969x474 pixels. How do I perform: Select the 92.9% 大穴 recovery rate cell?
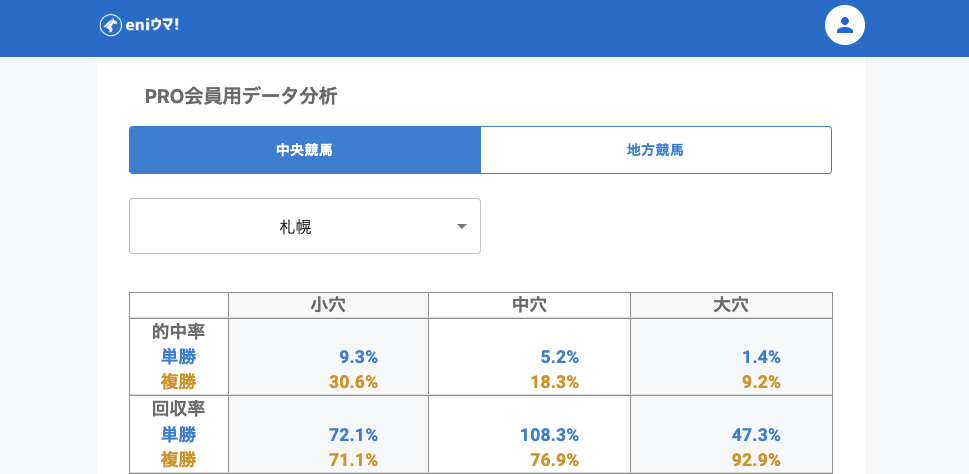756,459
